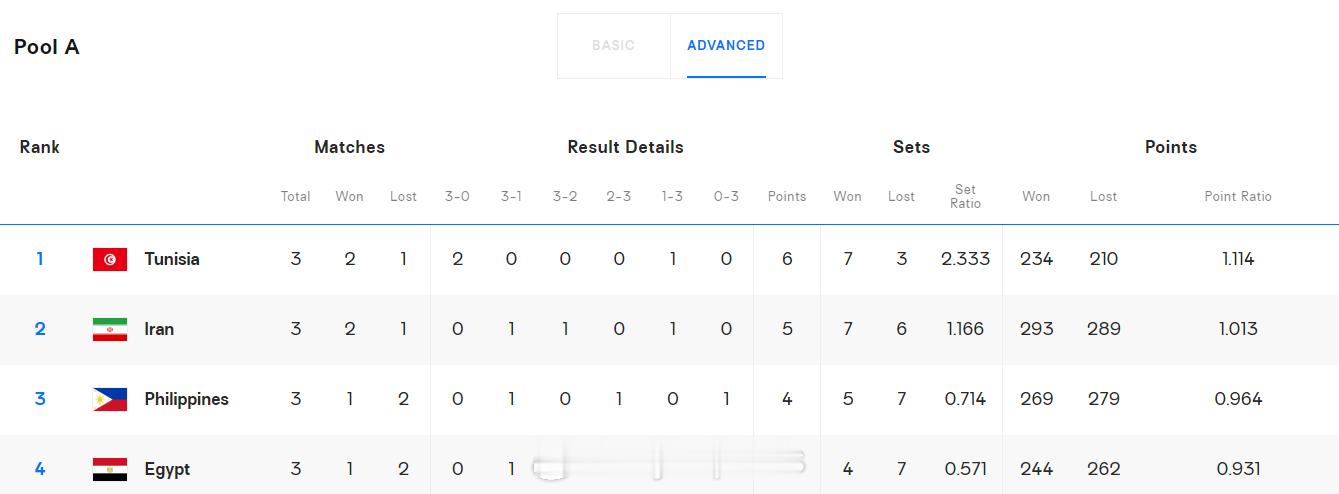Switch to the BASIC tab
Screen dimensions: 1339x494
tap(613, 45)
